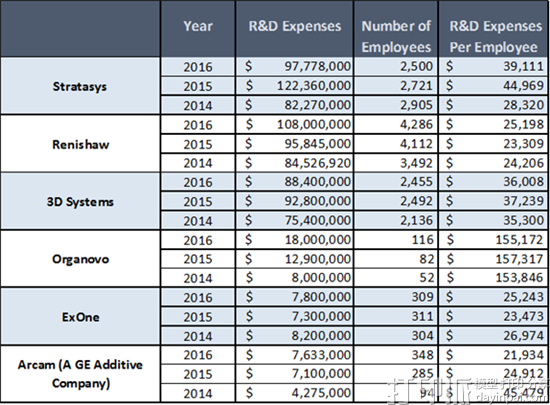
Task: Select the 116 employees cell
Action: (396, 240)
